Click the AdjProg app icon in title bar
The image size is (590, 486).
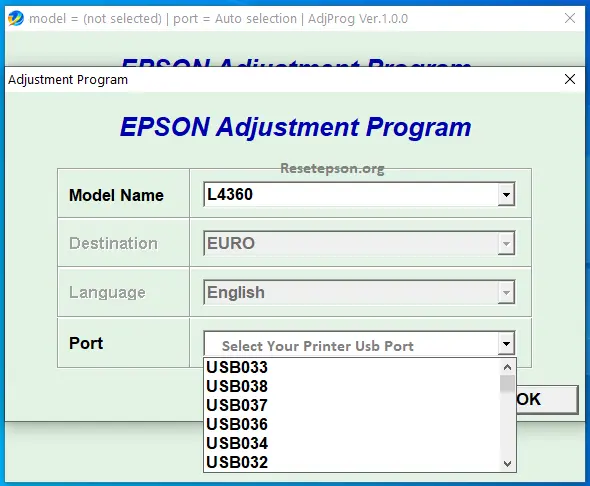click(x=16, y=18)
